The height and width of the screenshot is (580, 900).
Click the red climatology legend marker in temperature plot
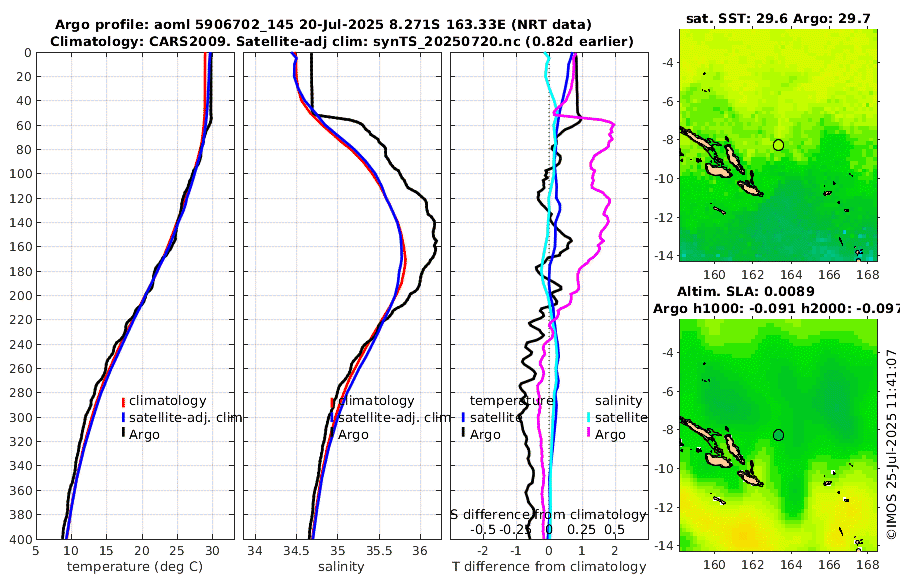coord(123,401)
